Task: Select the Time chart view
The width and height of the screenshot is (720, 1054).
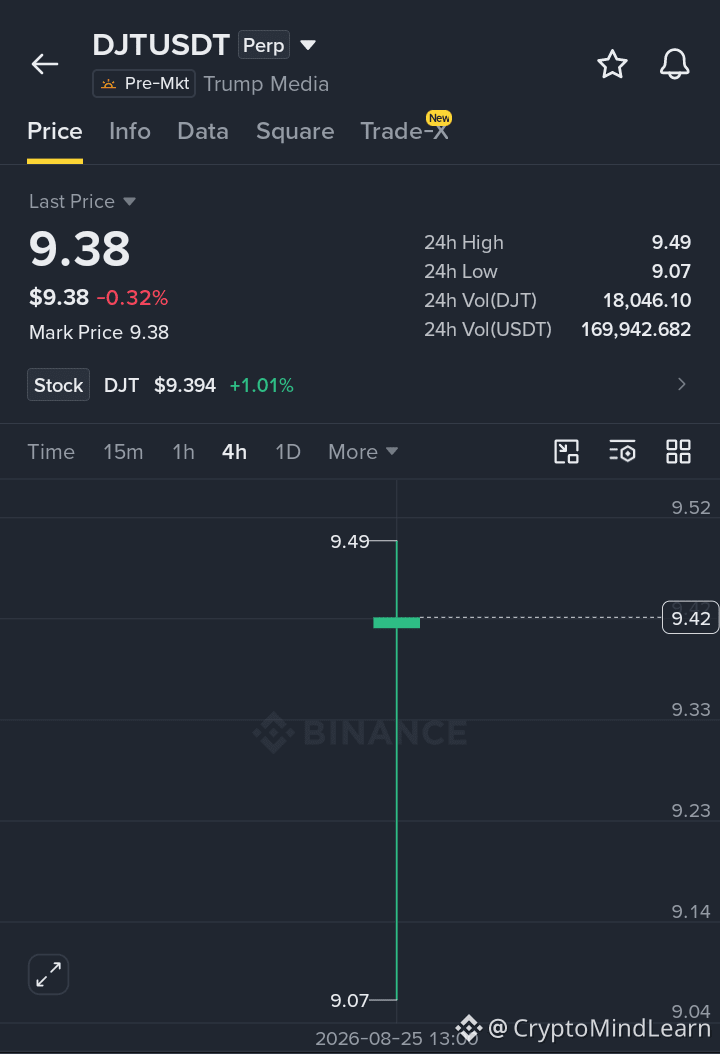Action: point(51,452)
